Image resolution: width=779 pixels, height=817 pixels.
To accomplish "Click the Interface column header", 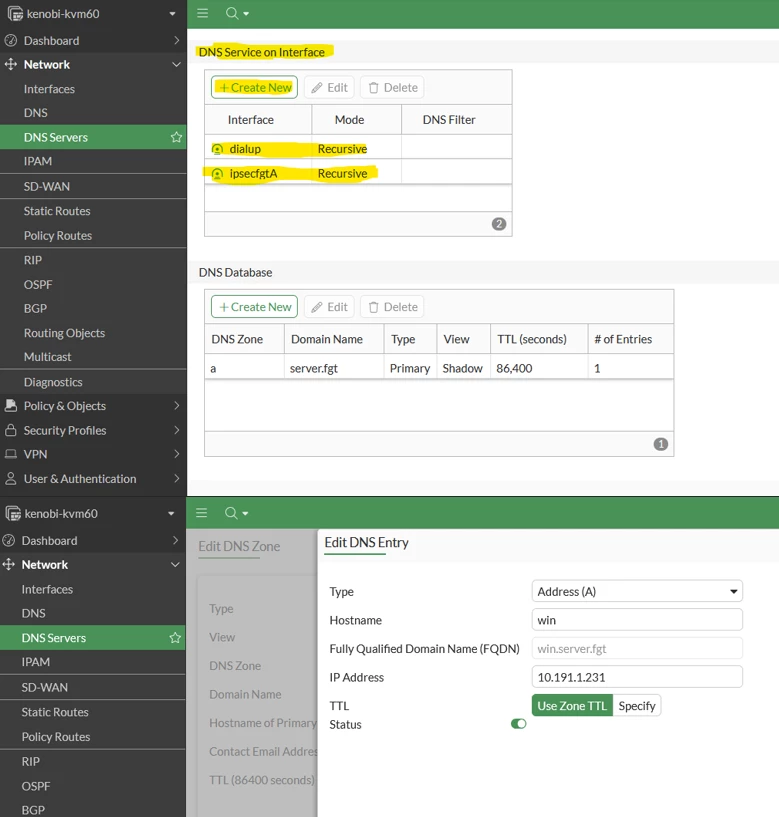I will pyautogui.click(x=258, y=120).
